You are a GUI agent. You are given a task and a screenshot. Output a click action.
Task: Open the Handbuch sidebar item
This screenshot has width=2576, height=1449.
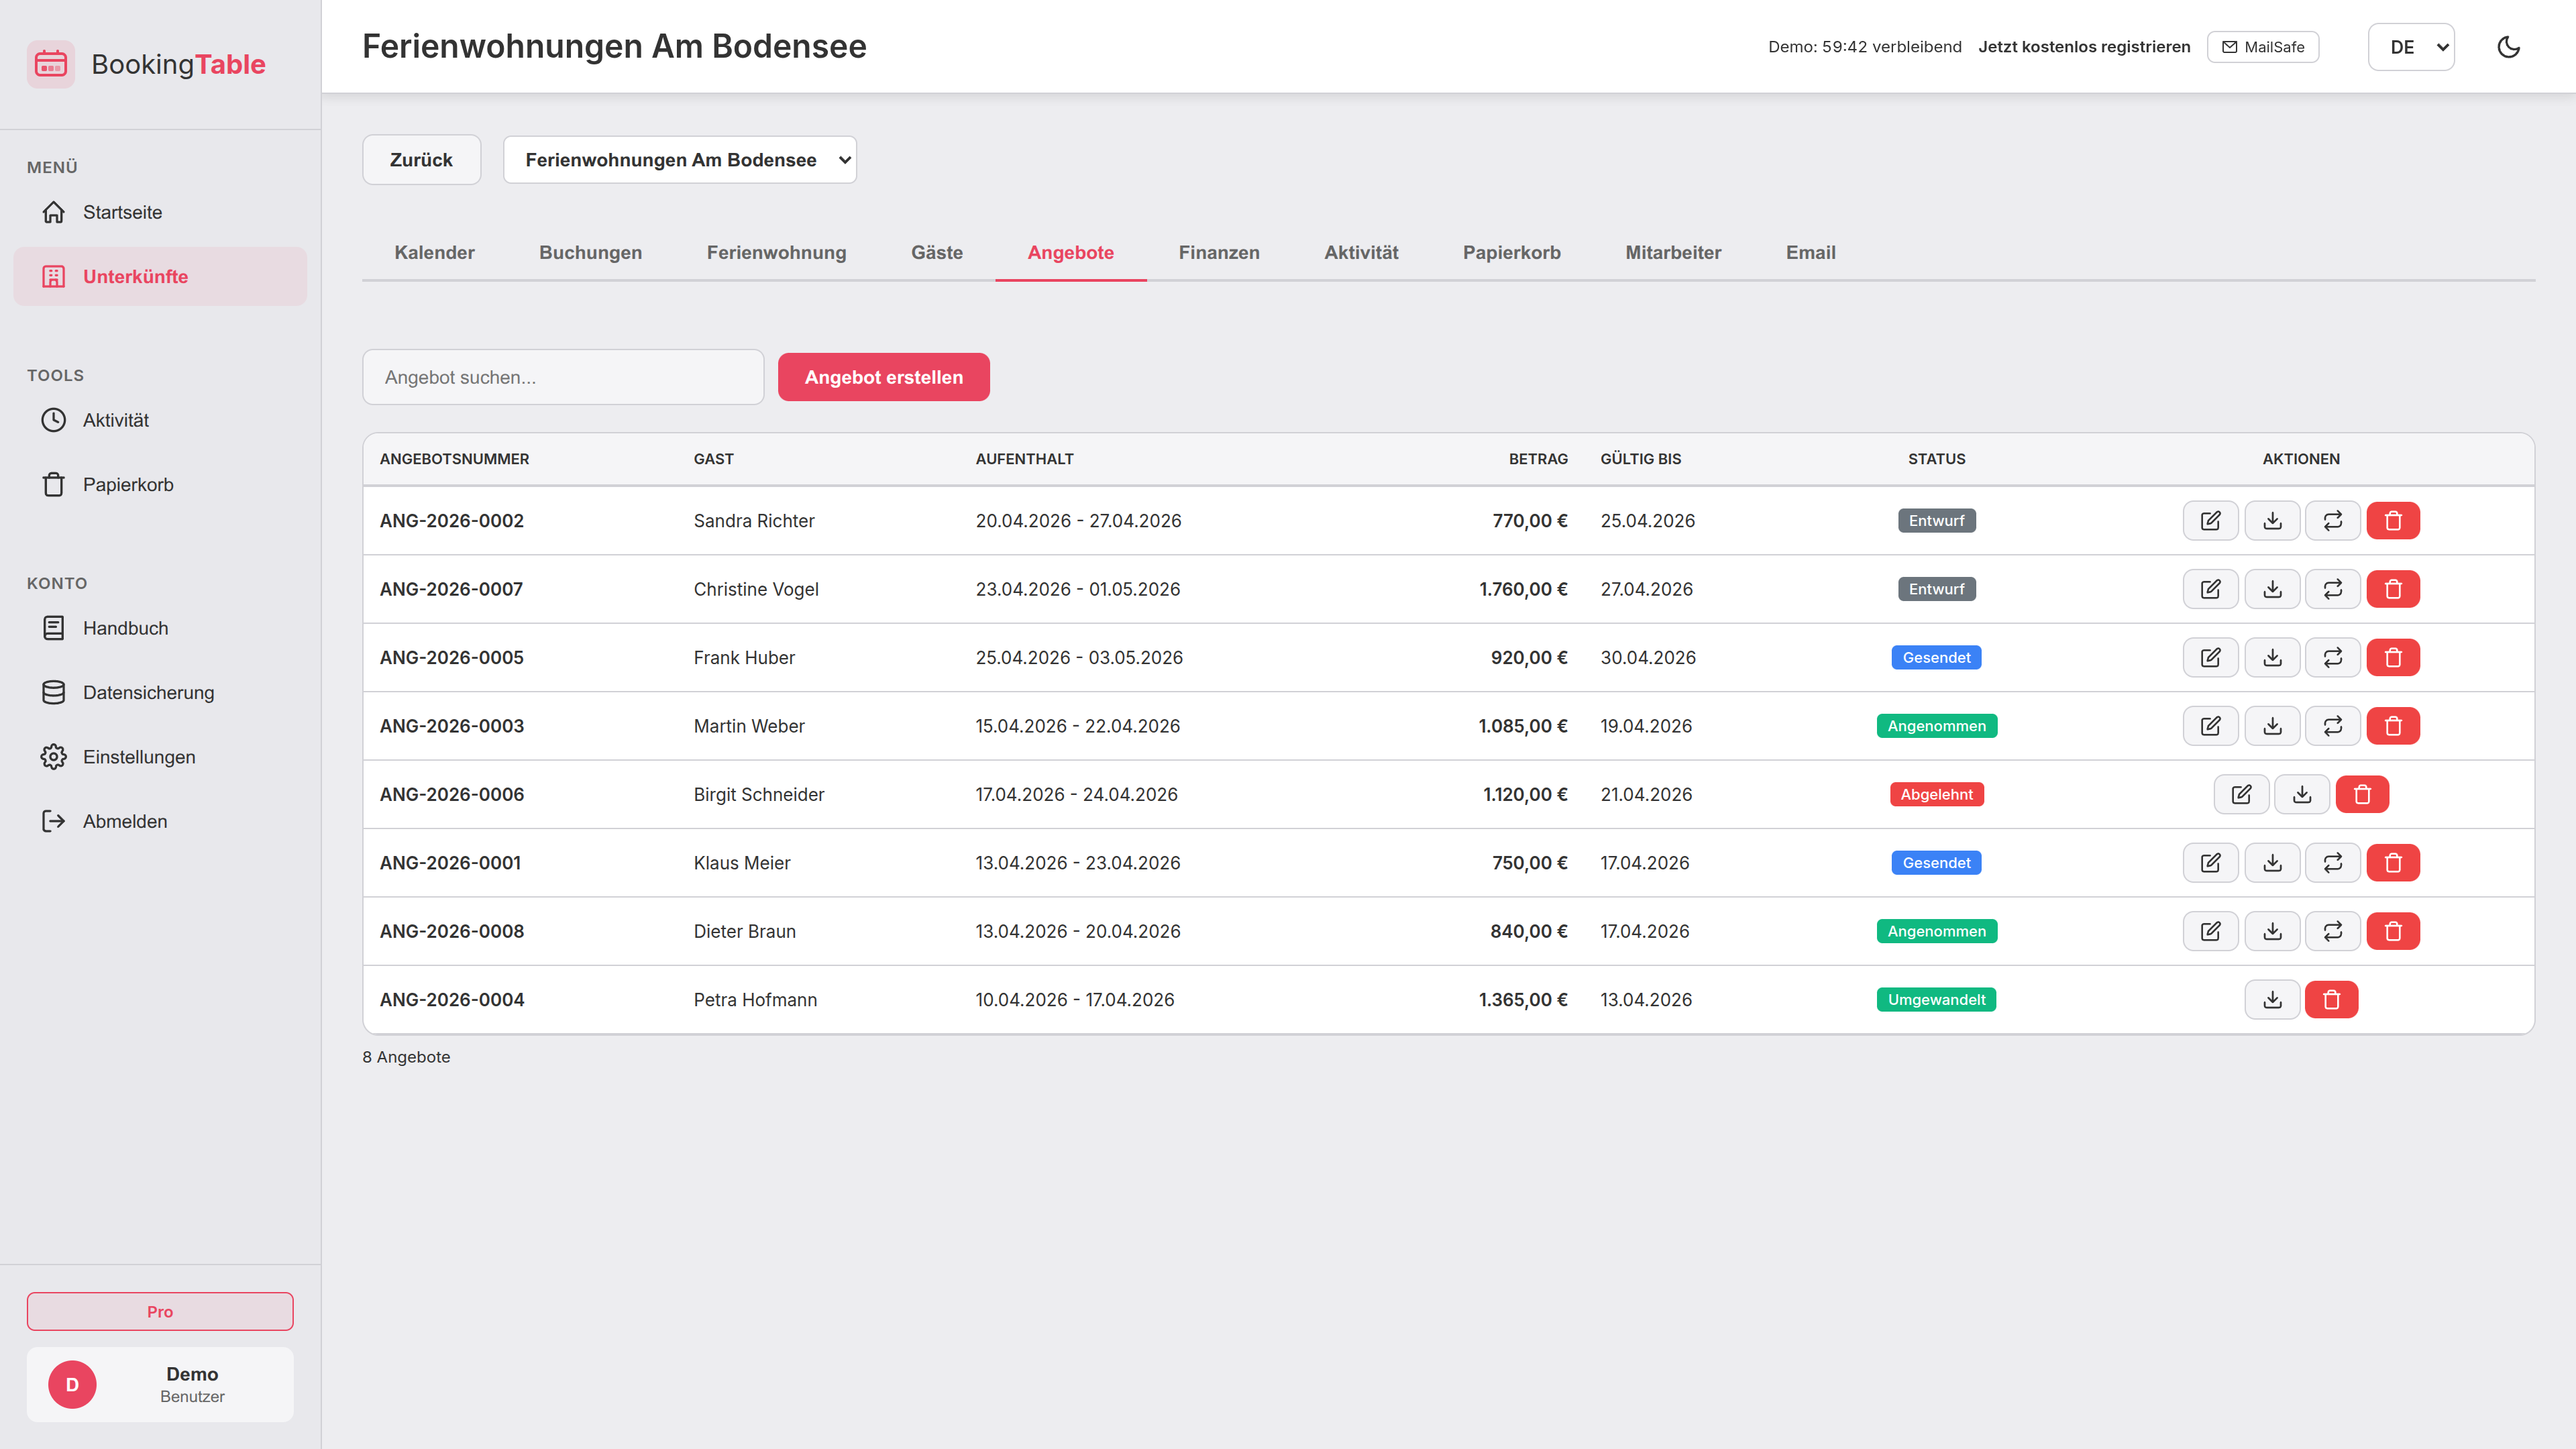click(x=160, y=628)
